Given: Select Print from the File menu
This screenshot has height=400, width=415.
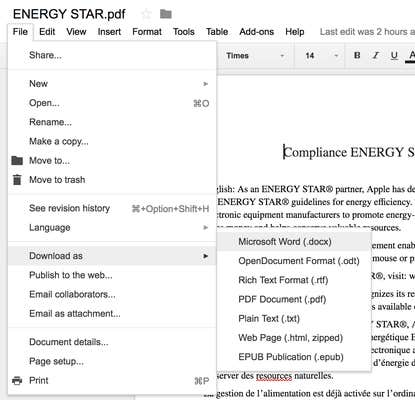Looking at the screenshot, I should point(112,380).
